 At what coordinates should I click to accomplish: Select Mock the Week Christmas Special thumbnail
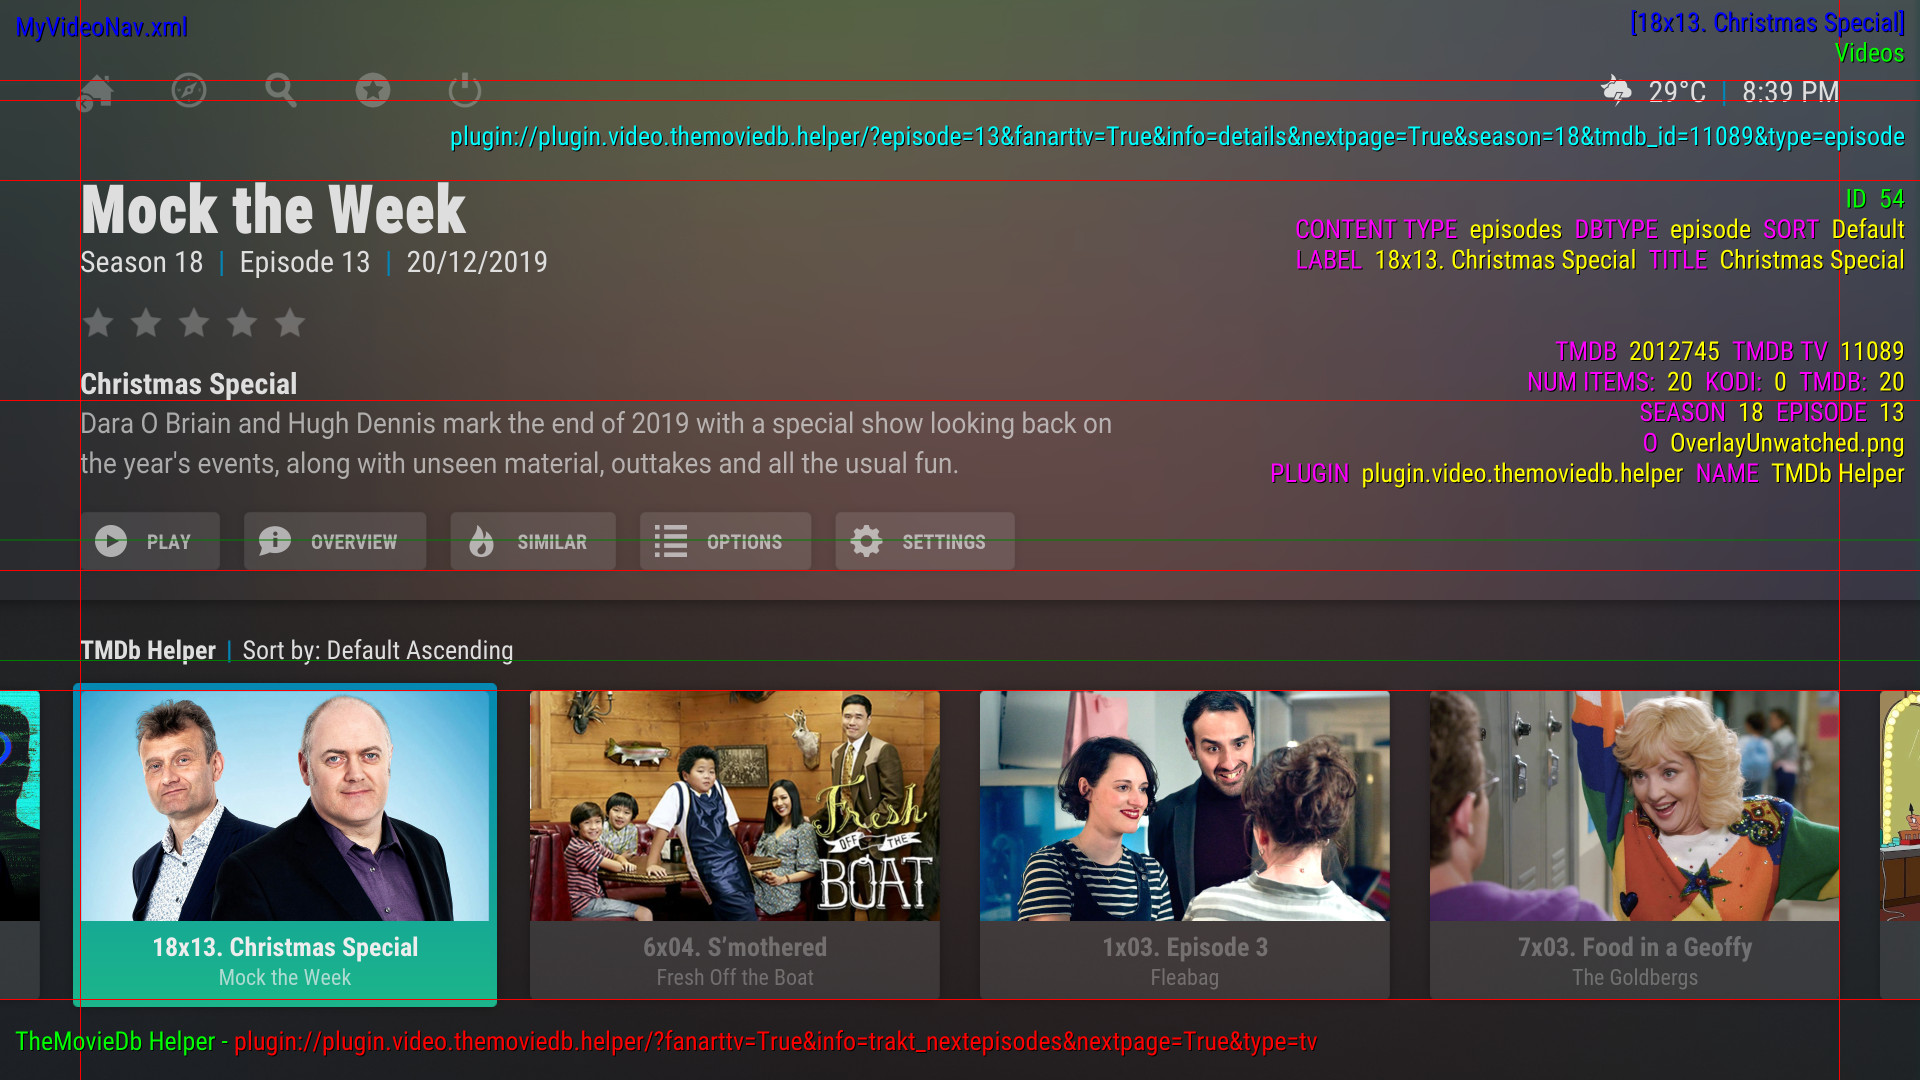285,806
